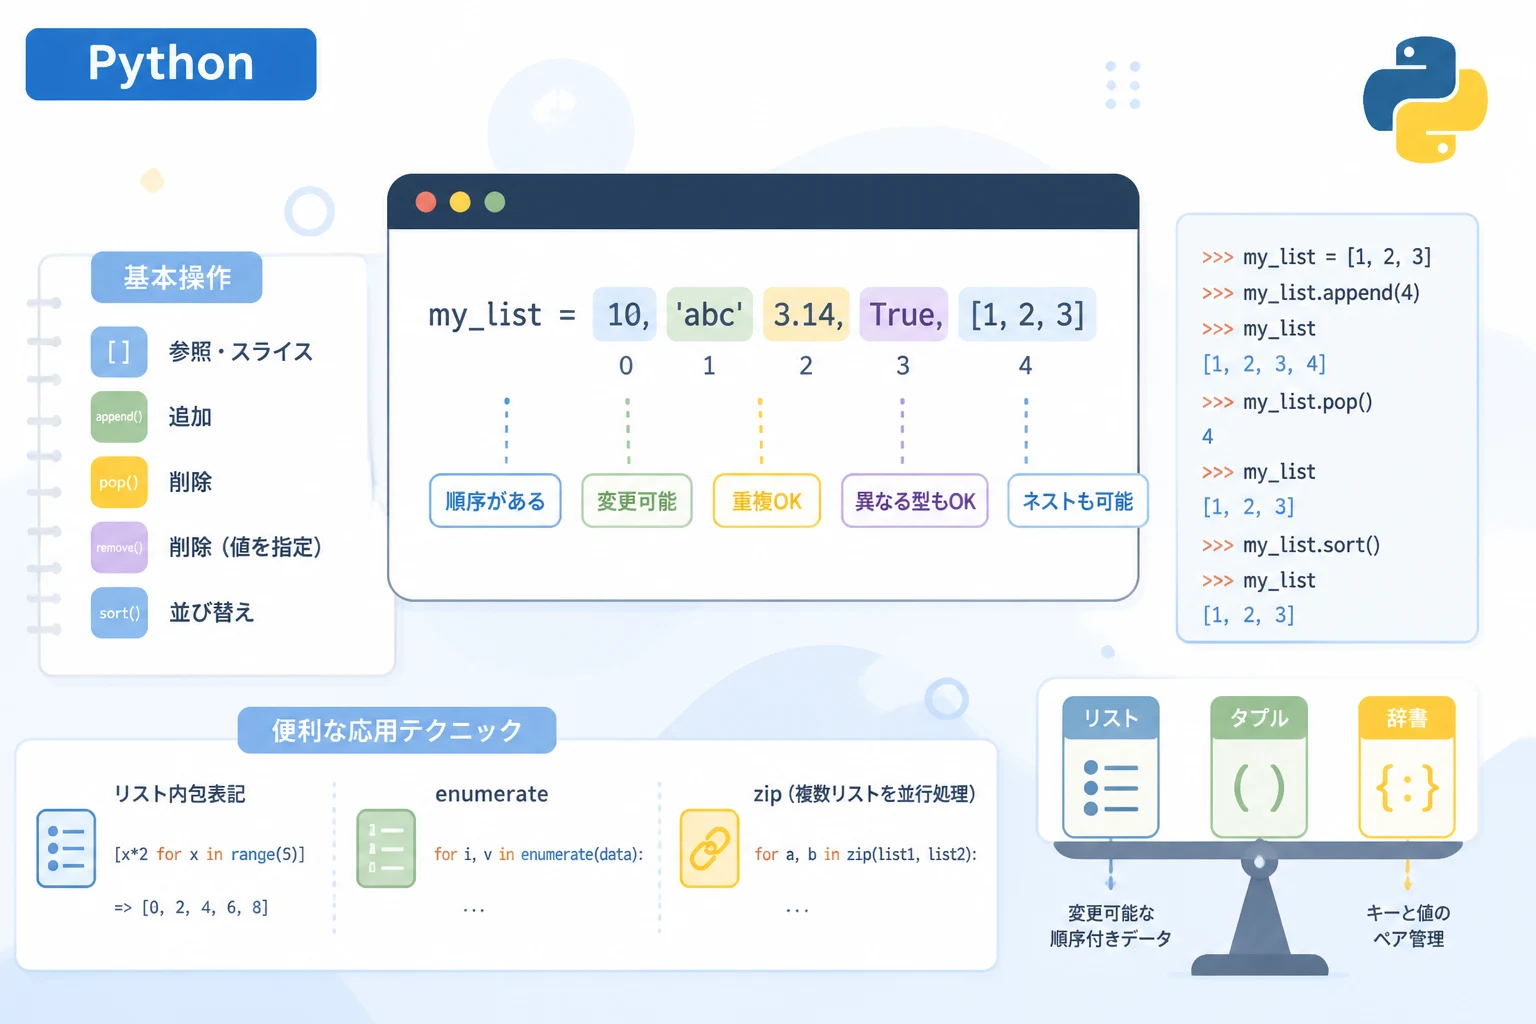
Task: Click index 2 under 3.14
Action: point(806,366)
